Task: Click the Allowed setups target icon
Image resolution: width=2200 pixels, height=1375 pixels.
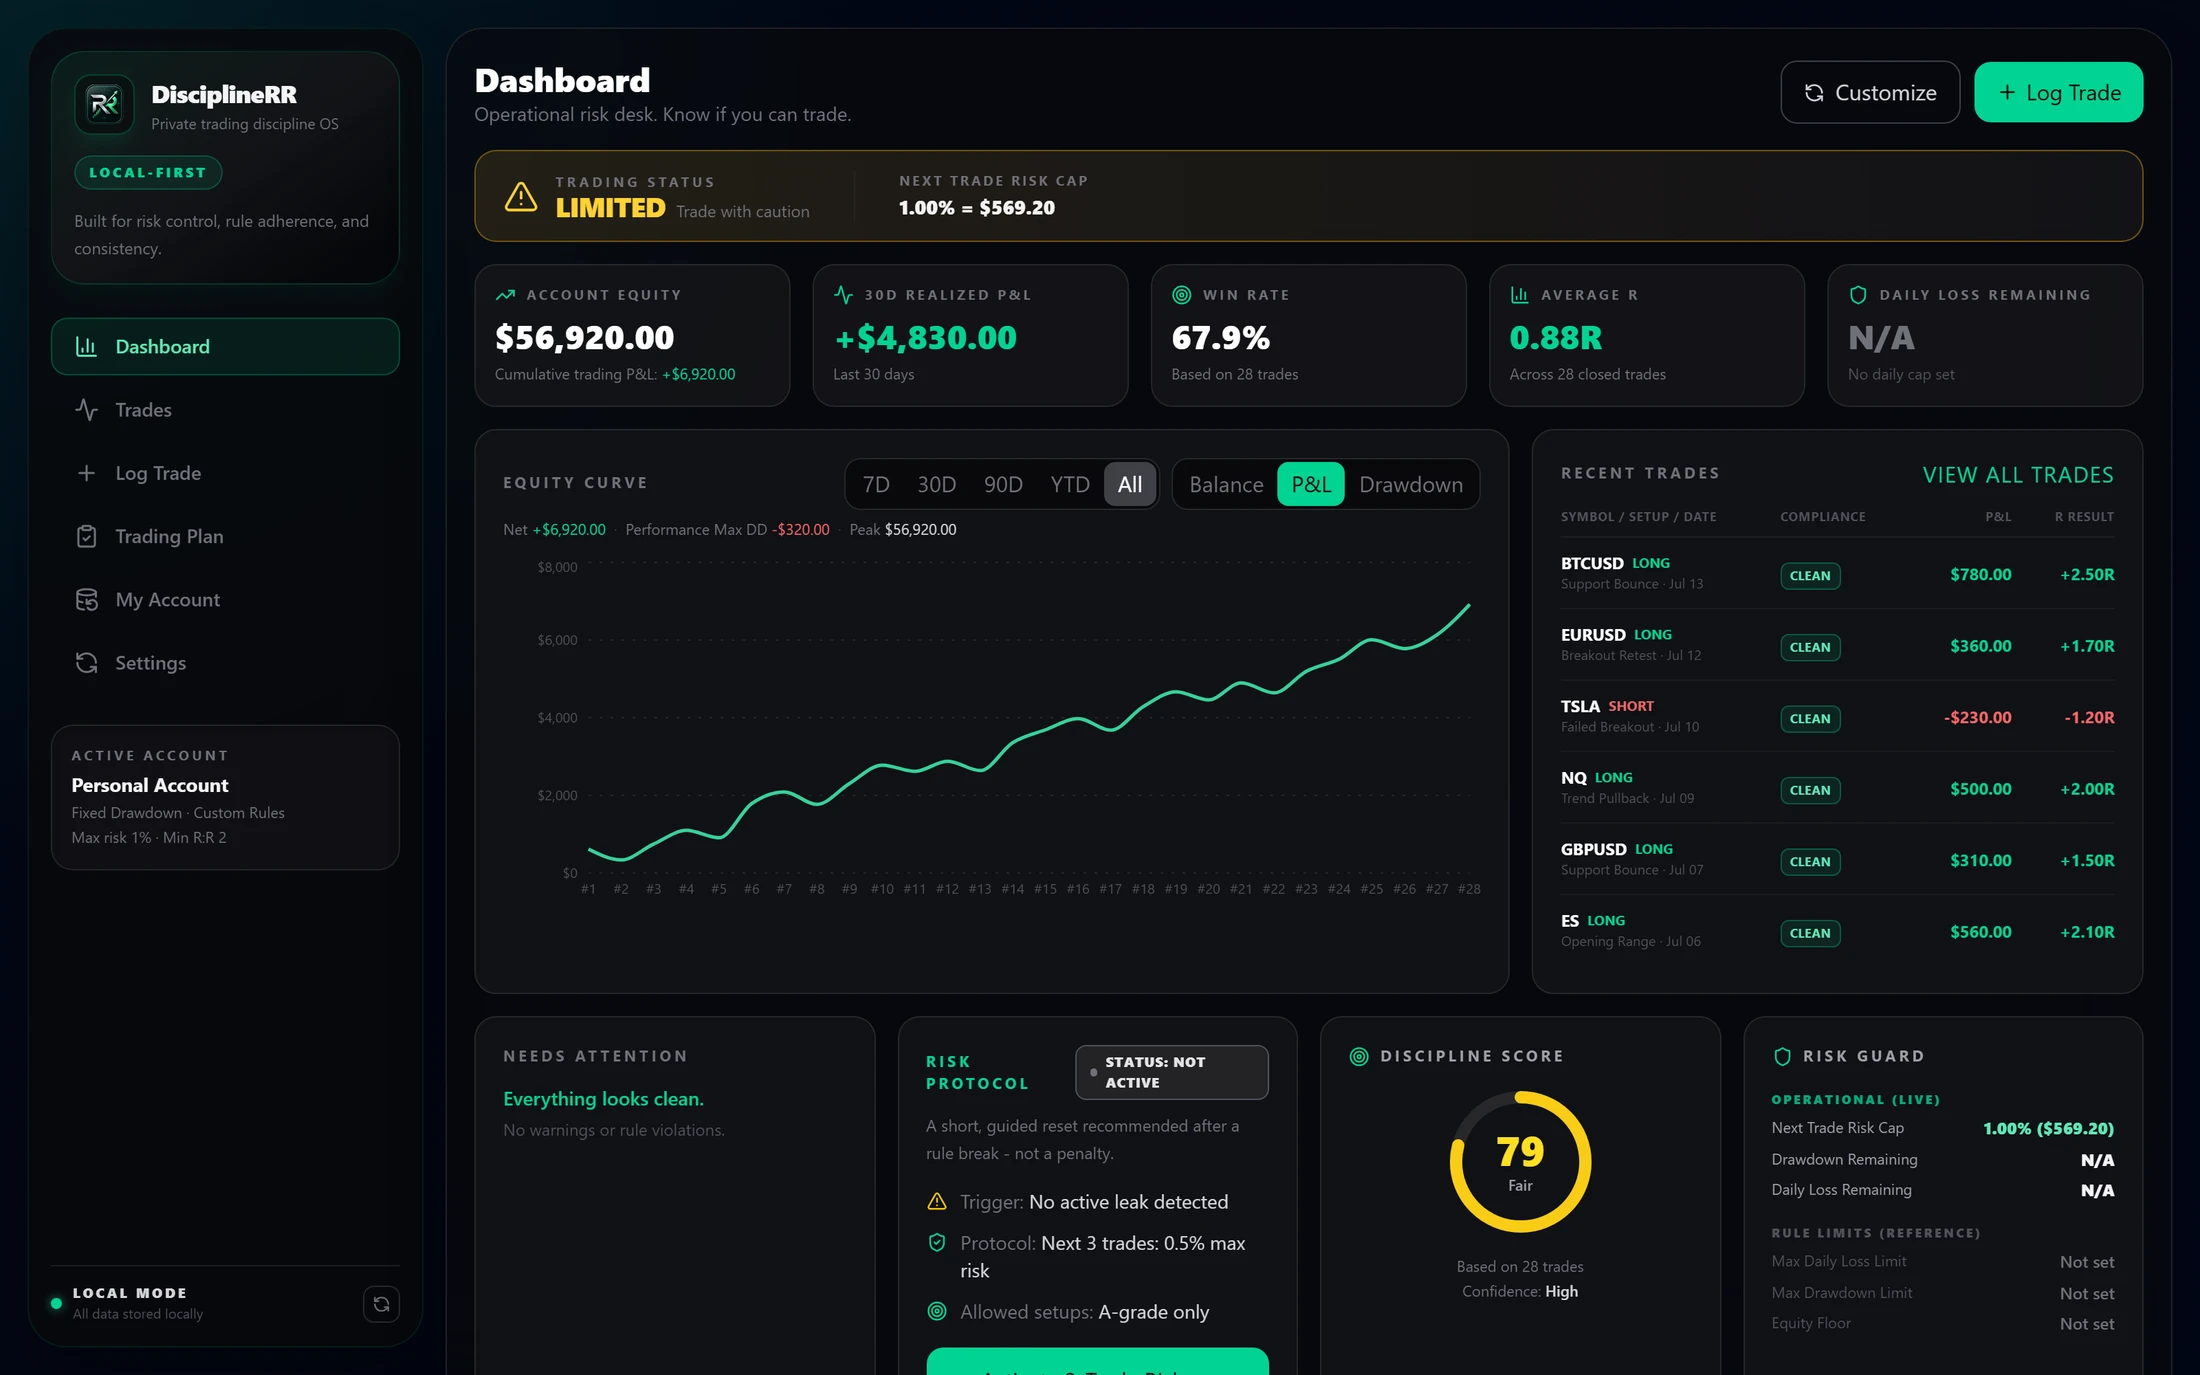Action: tap(937, 1311)
